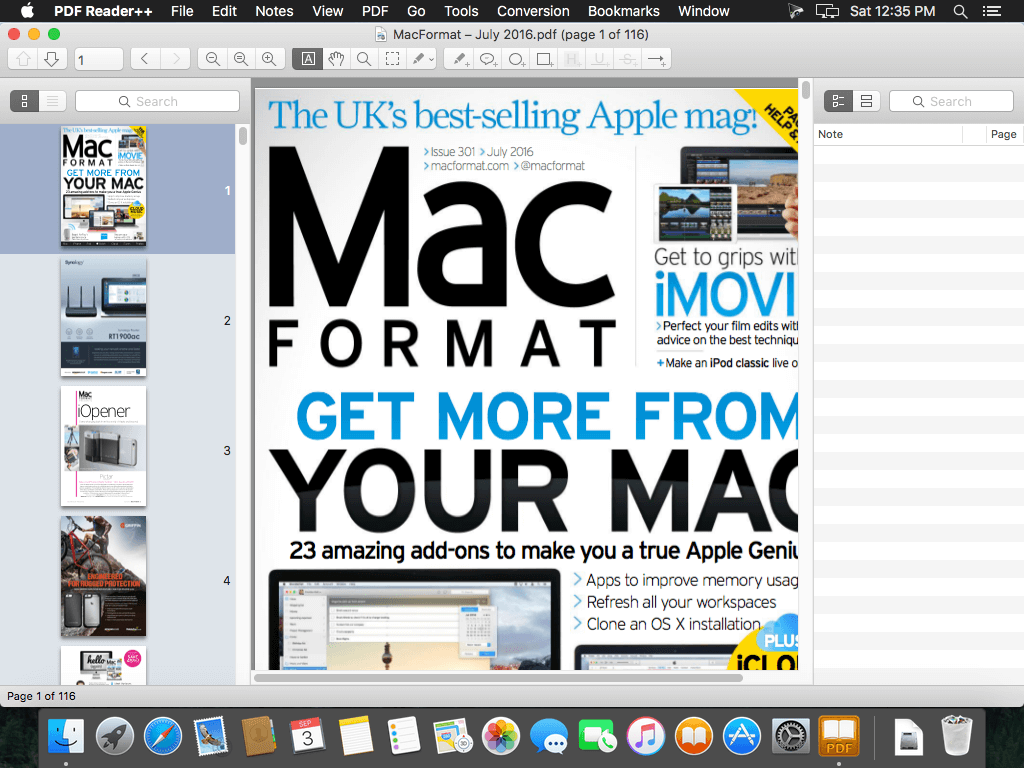Image resolution: width=1024 pixels, height=768 pixels.
Task: Open the Go menu
Action: (416, 11)
